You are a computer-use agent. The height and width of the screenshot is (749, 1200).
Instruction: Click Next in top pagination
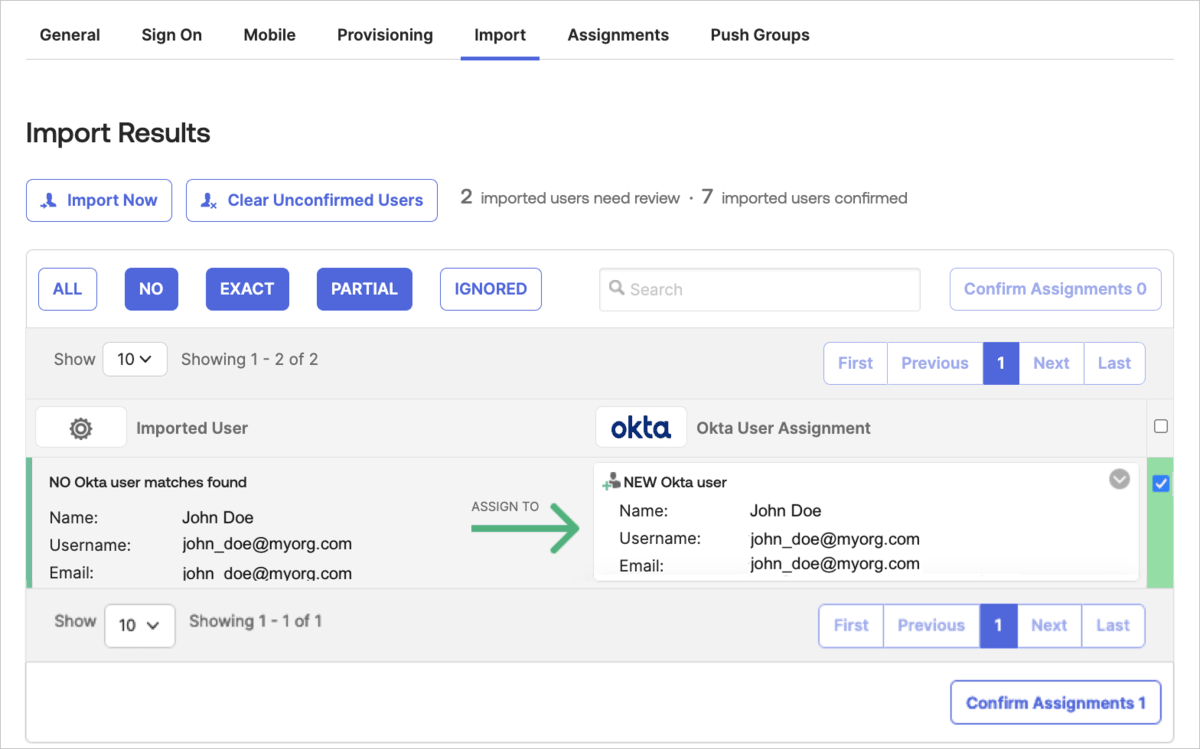[x=1051, y=363]
